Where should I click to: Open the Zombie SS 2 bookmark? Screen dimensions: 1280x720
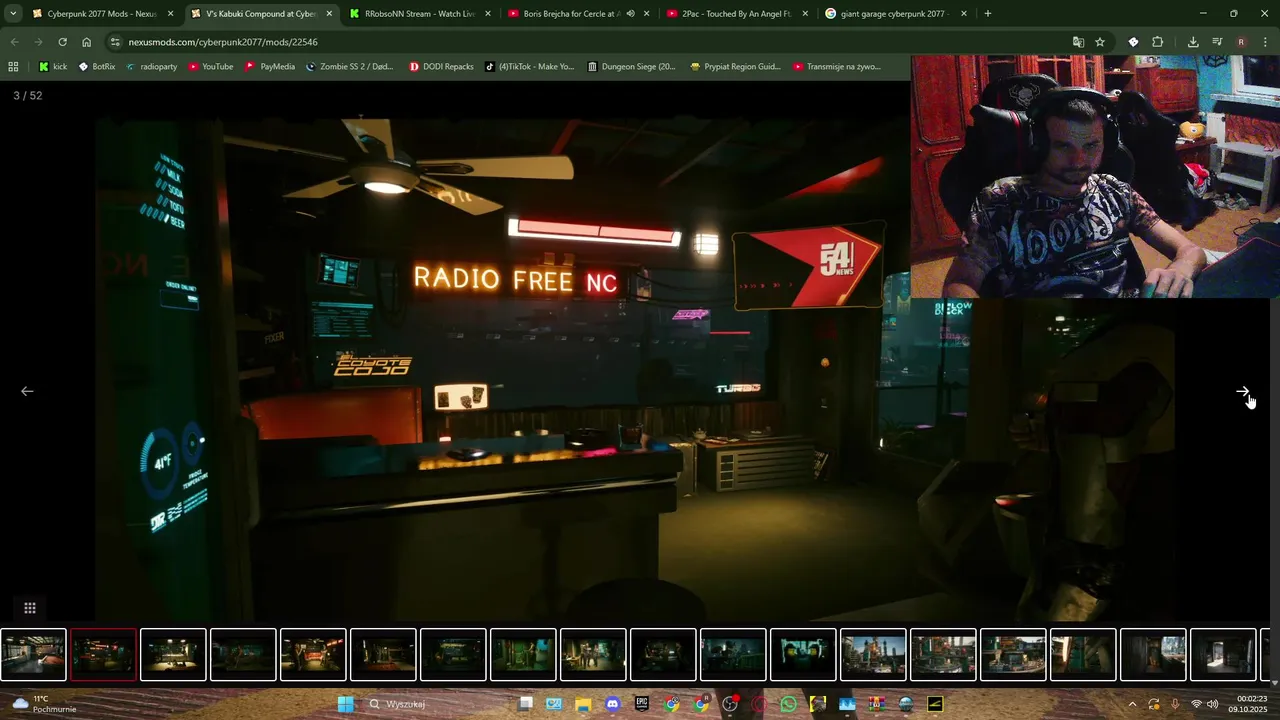pos(350,67)
